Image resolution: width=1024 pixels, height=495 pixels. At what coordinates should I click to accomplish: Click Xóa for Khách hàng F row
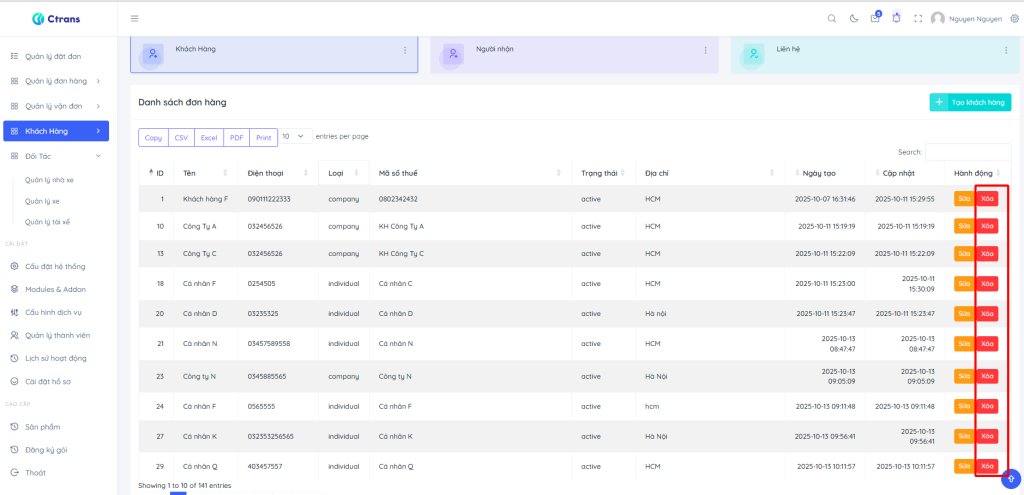coord(988,199)
